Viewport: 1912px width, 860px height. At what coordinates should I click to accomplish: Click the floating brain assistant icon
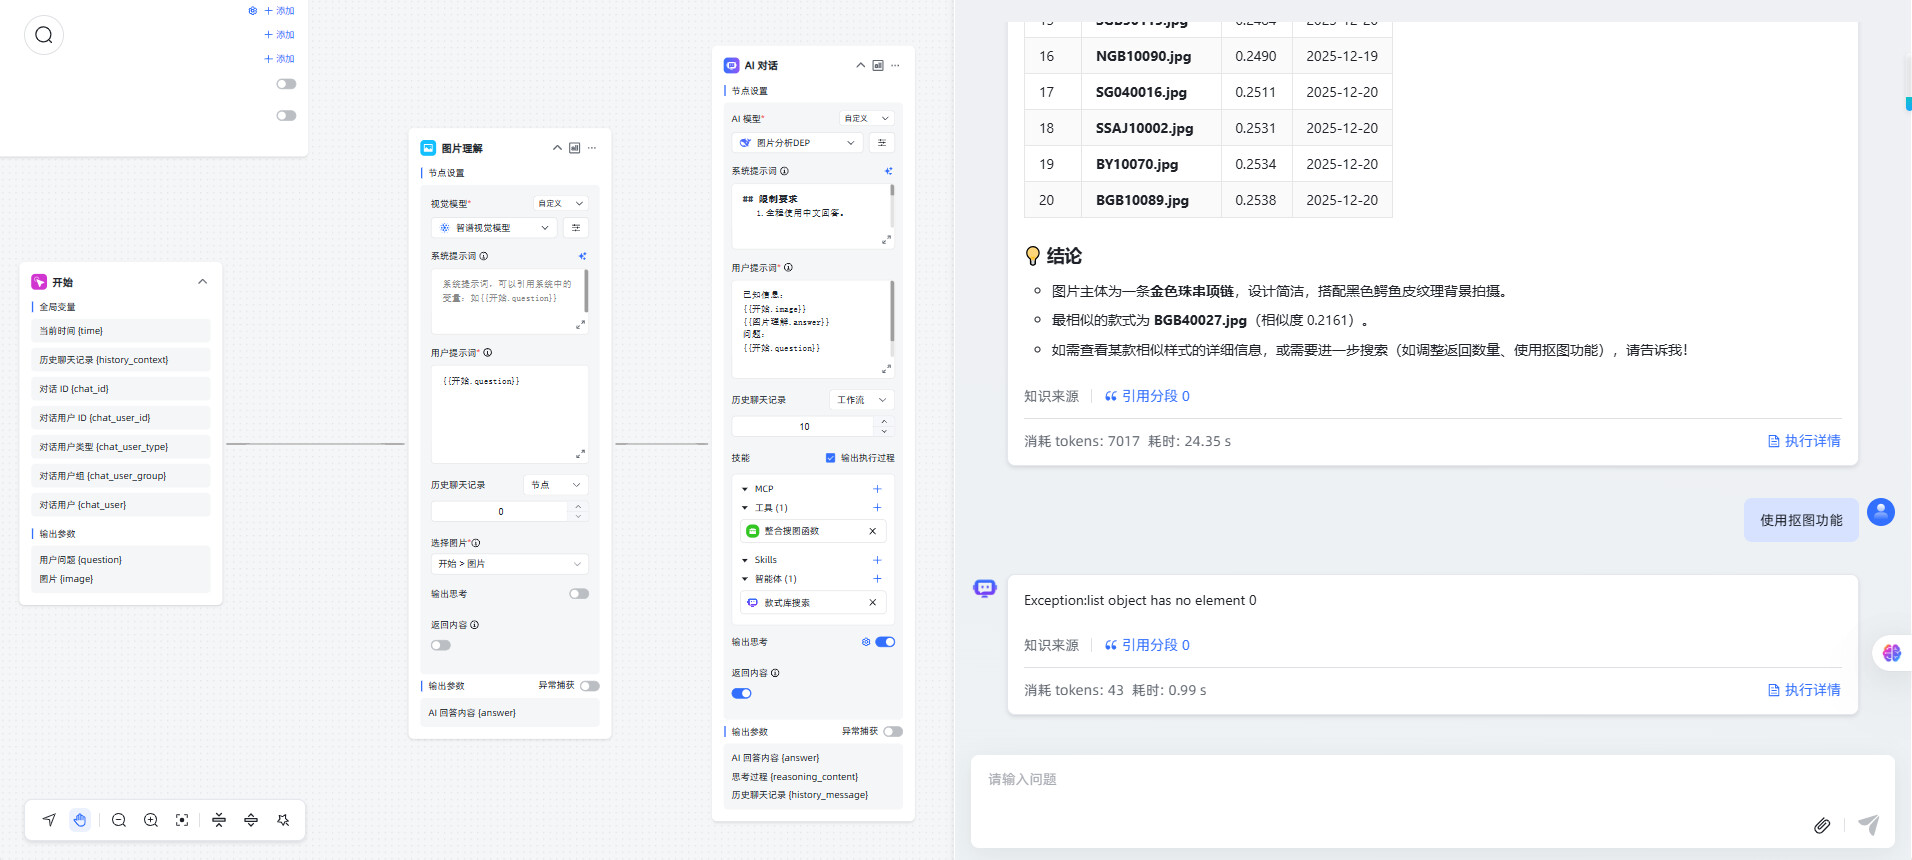pyautogui.click(x=1891, y=653)
